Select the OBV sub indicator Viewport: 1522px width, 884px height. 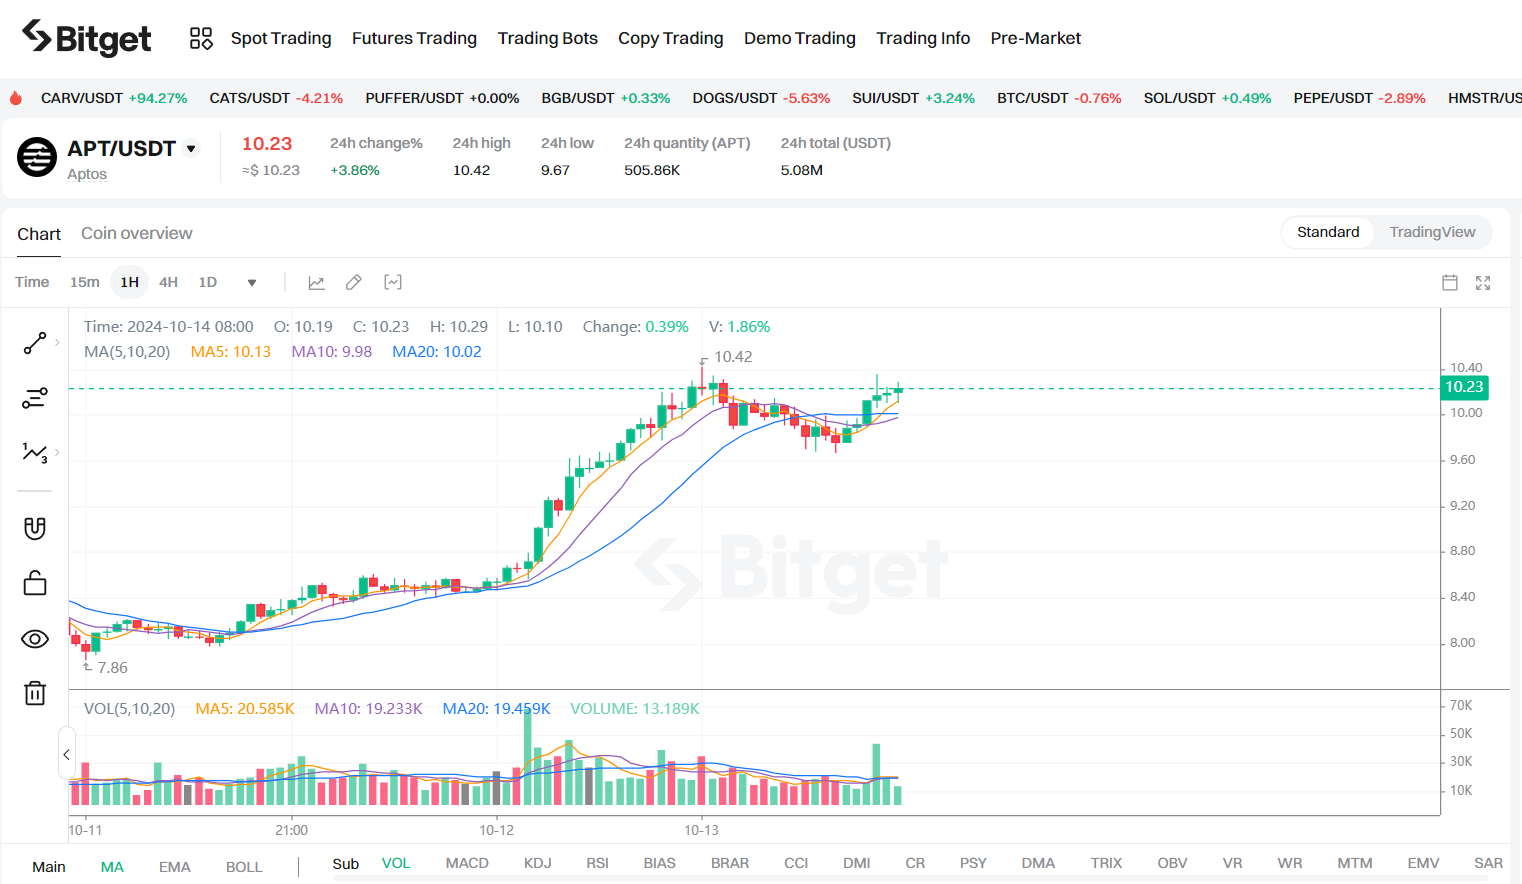coord(1172,863)
